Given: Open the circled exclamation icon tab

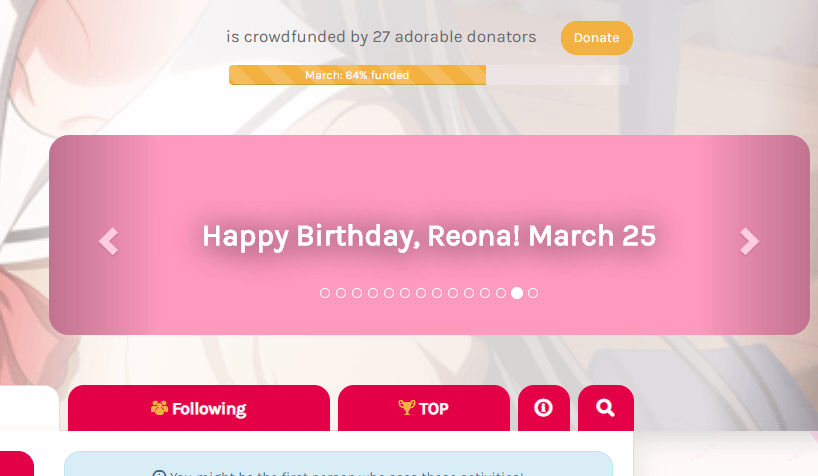Looking at the screenshot, I should (544, 408).
